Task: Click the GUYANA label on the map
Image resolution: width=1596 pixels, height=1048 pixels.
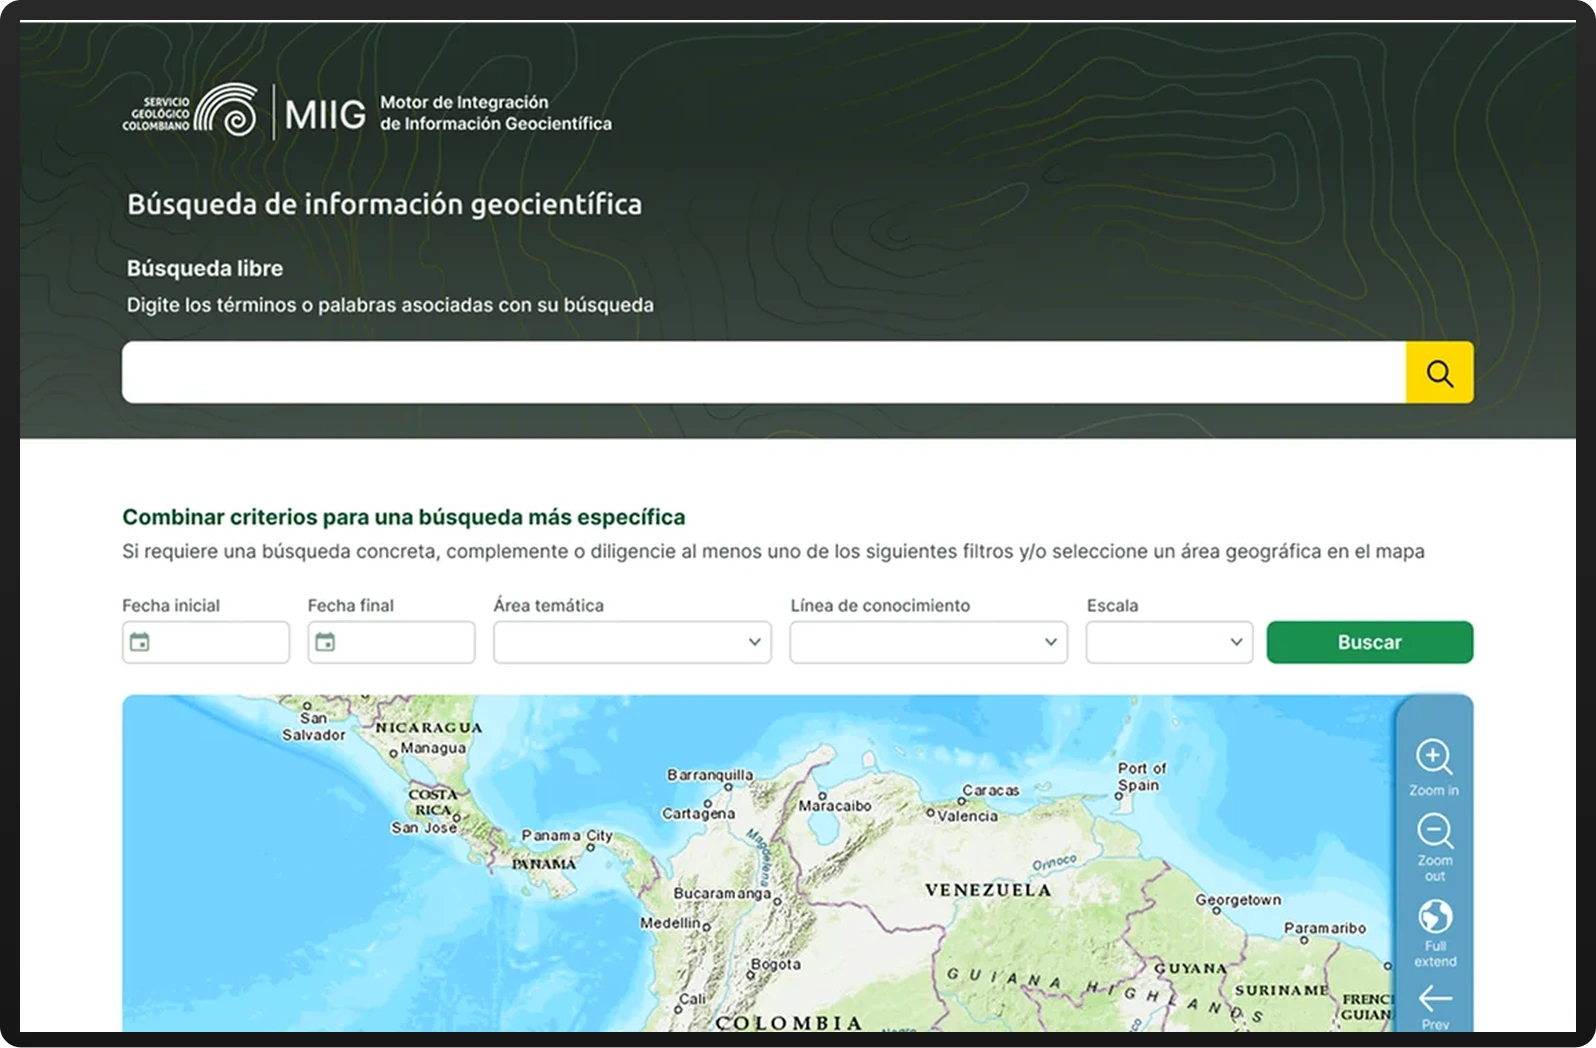Action: (1190, 969)
